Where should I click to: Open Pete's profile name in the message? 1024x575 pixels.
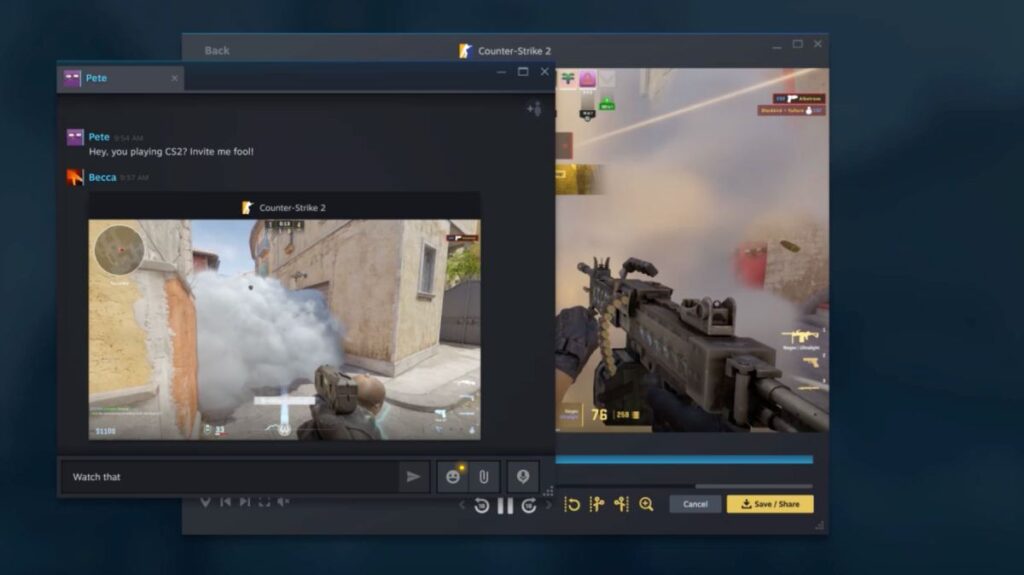tap(99, 137)
